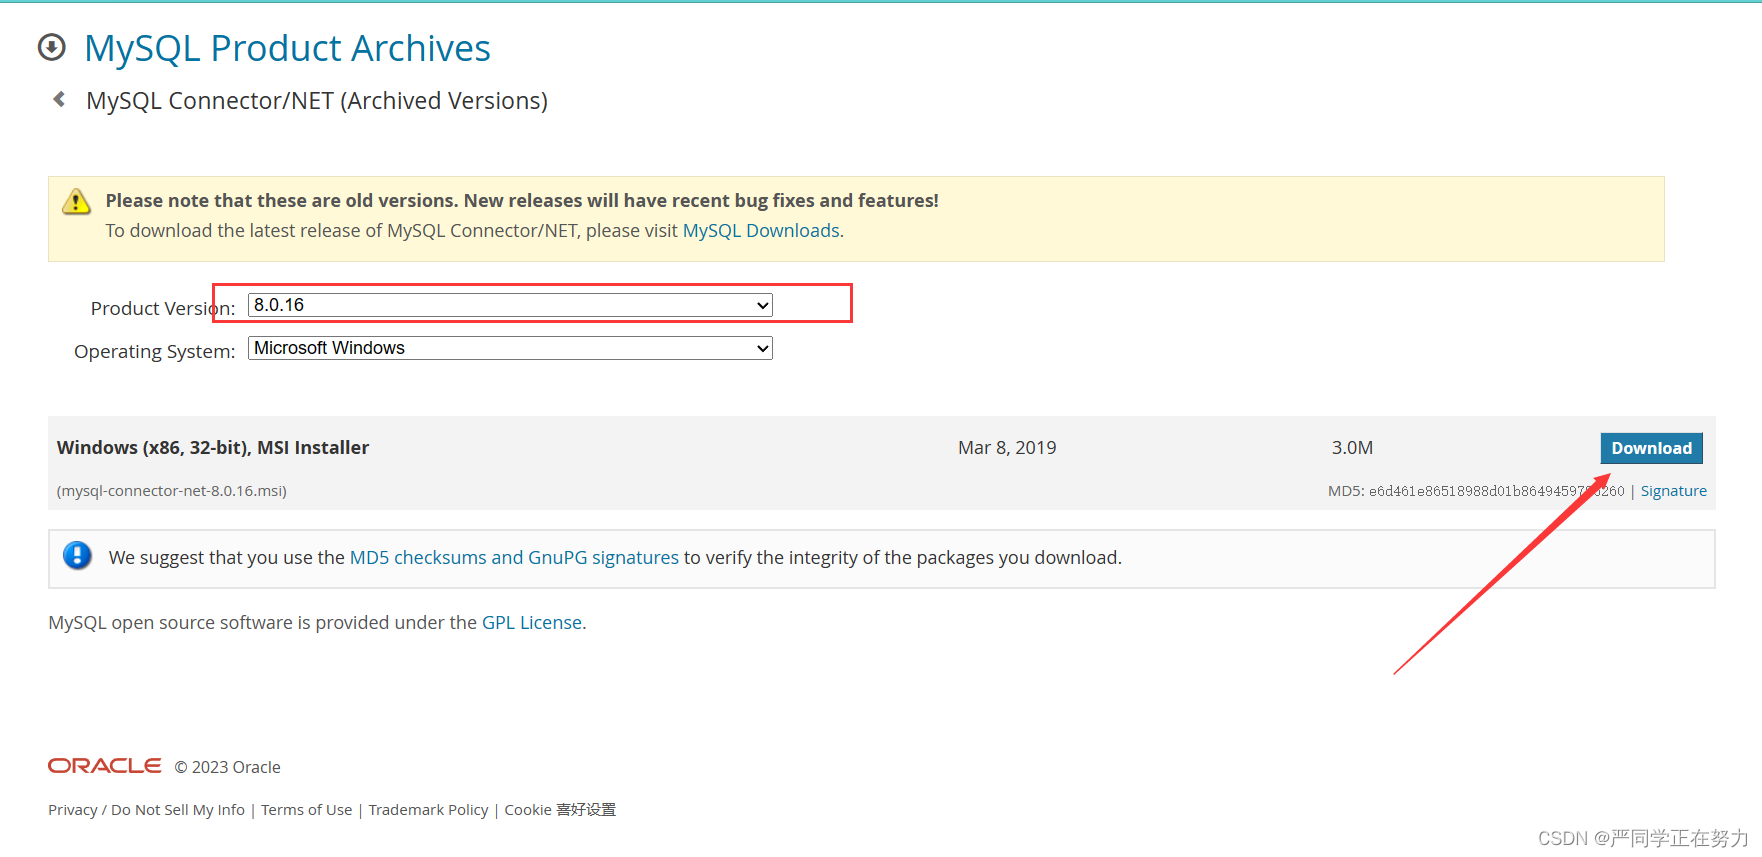Click the blue Download button
The width and height of the screenshot is (1762, 857).
click(x=1651, y=448)
